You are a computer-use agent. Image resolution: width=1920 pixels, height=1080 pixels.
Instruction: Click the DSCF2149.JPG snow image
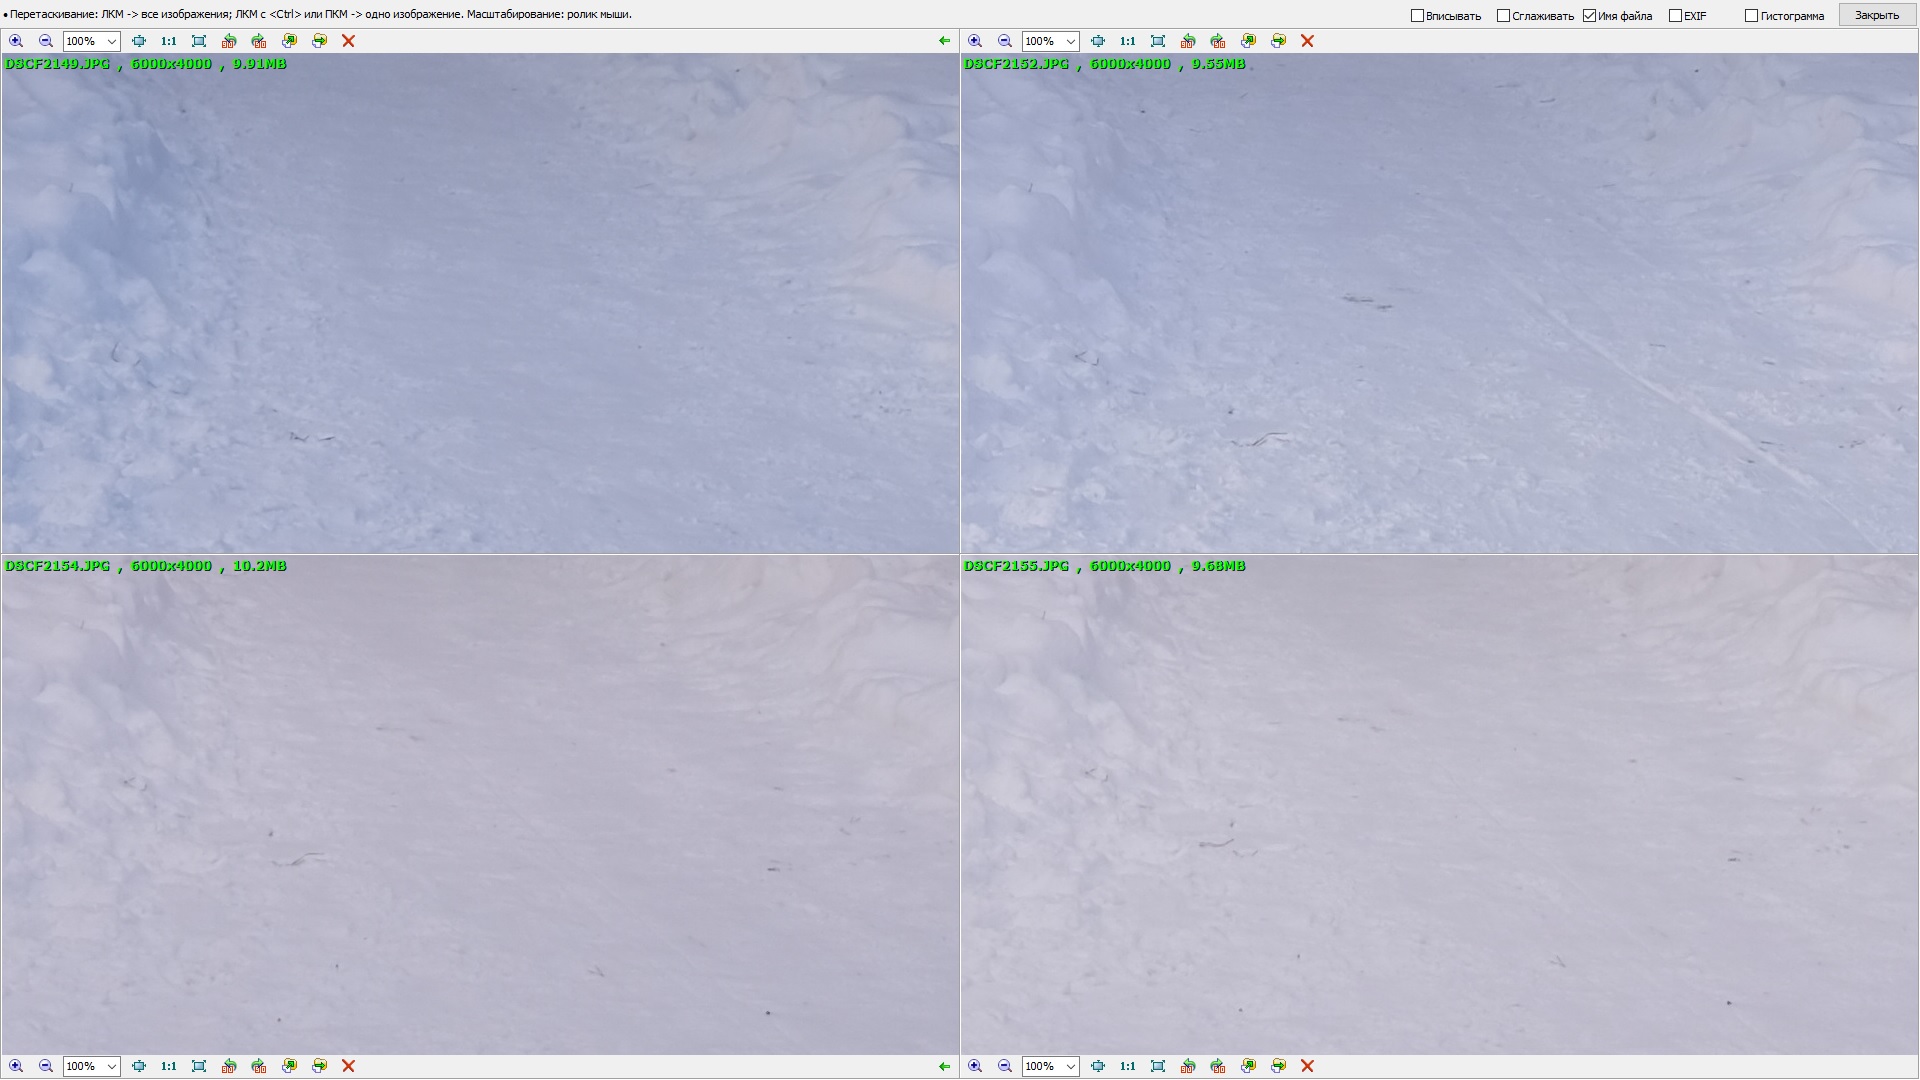point(480,303)
